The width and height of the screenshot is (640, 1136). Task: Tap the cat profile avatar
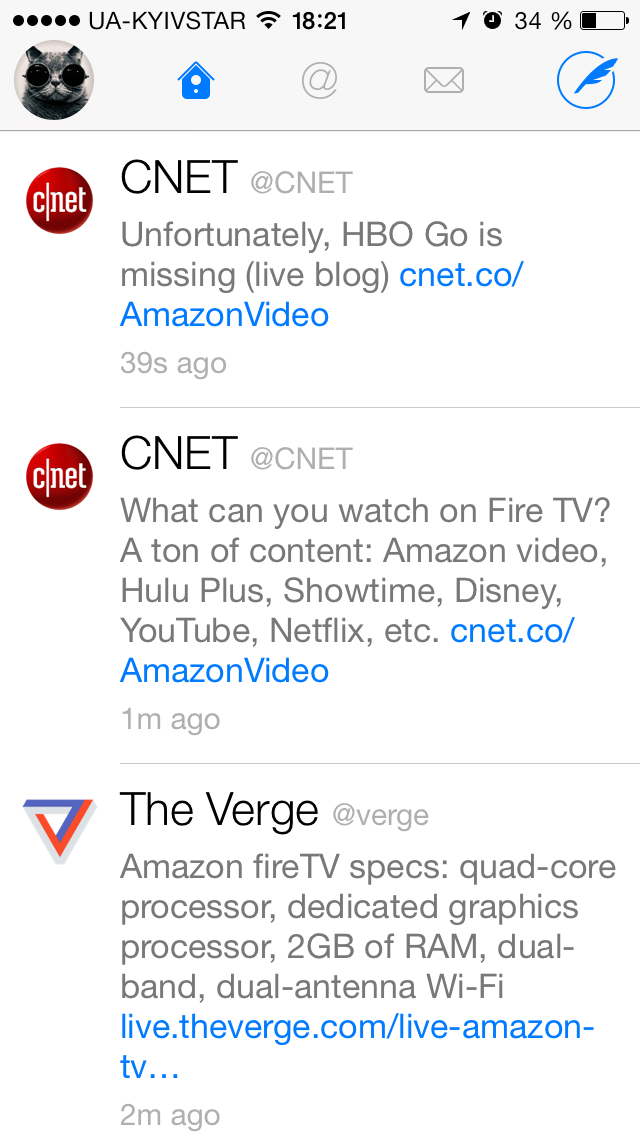[x=54, y=81]
